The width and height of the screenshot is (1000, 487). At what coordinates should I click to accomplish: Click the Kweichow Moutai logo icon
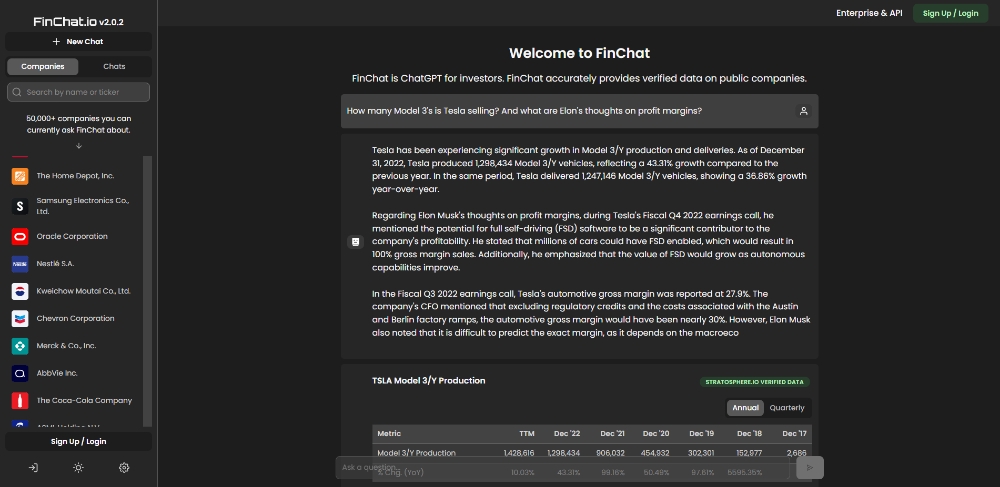[20, 291]
